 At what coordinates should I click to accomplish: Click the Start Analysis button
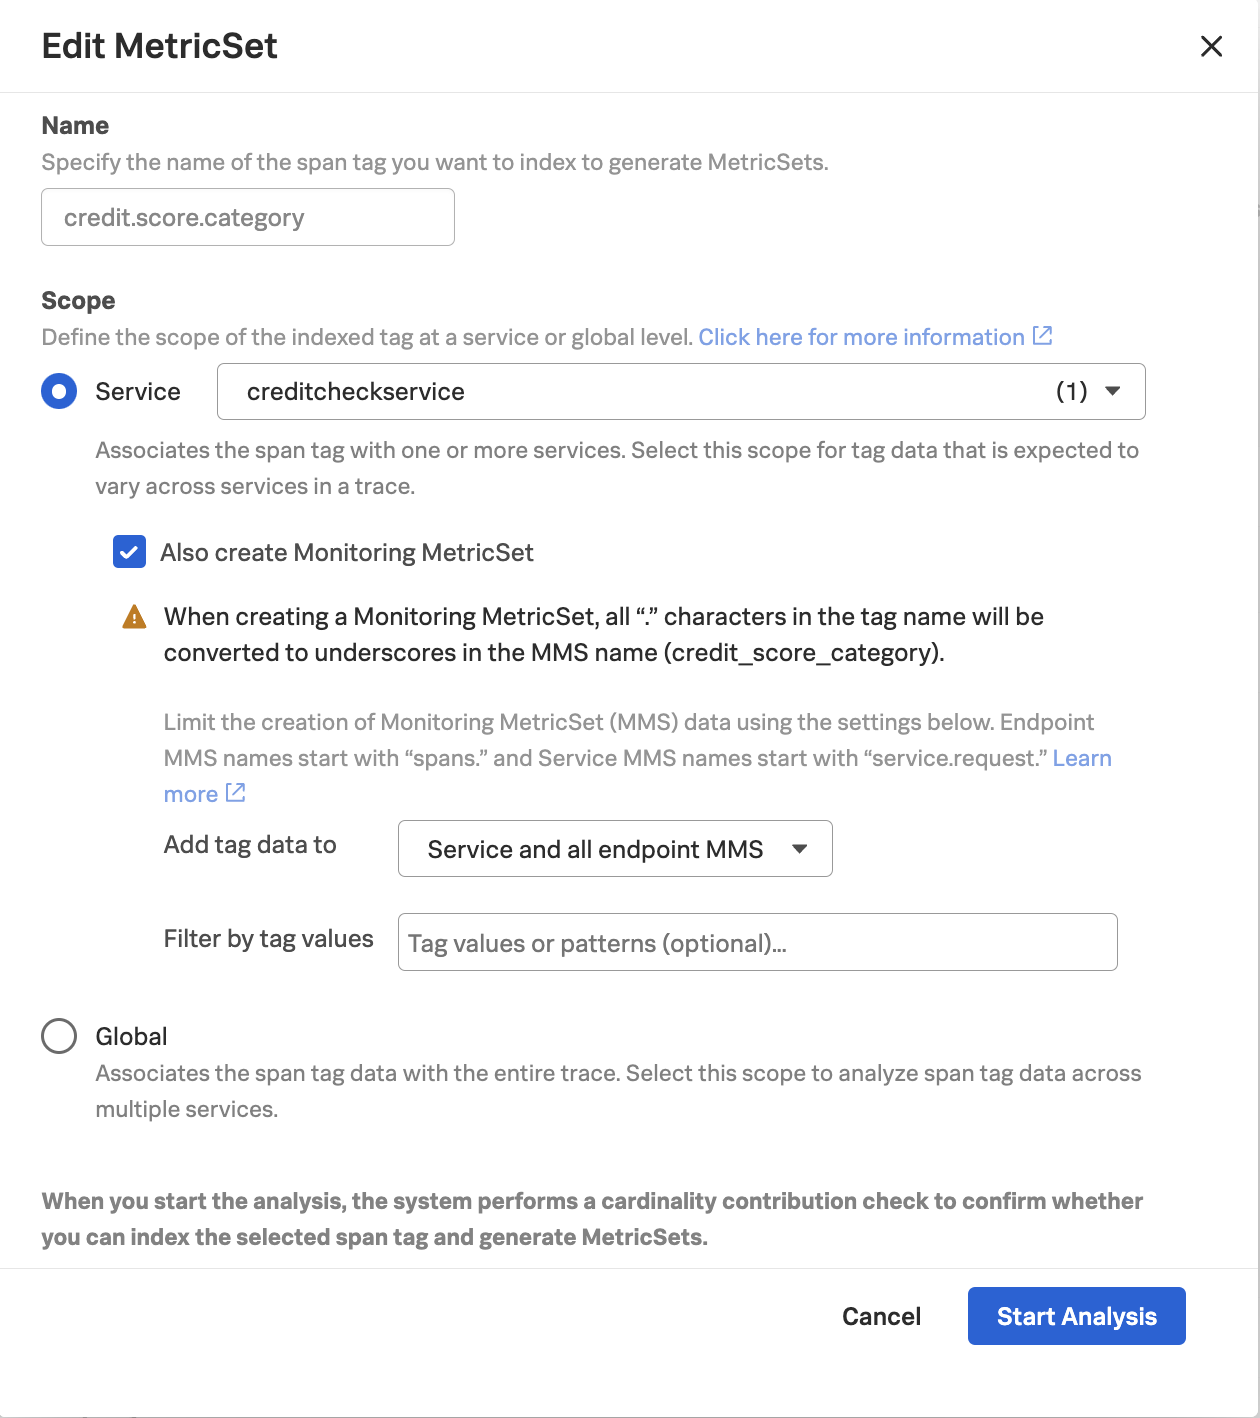click(x=1076, y=1316)
